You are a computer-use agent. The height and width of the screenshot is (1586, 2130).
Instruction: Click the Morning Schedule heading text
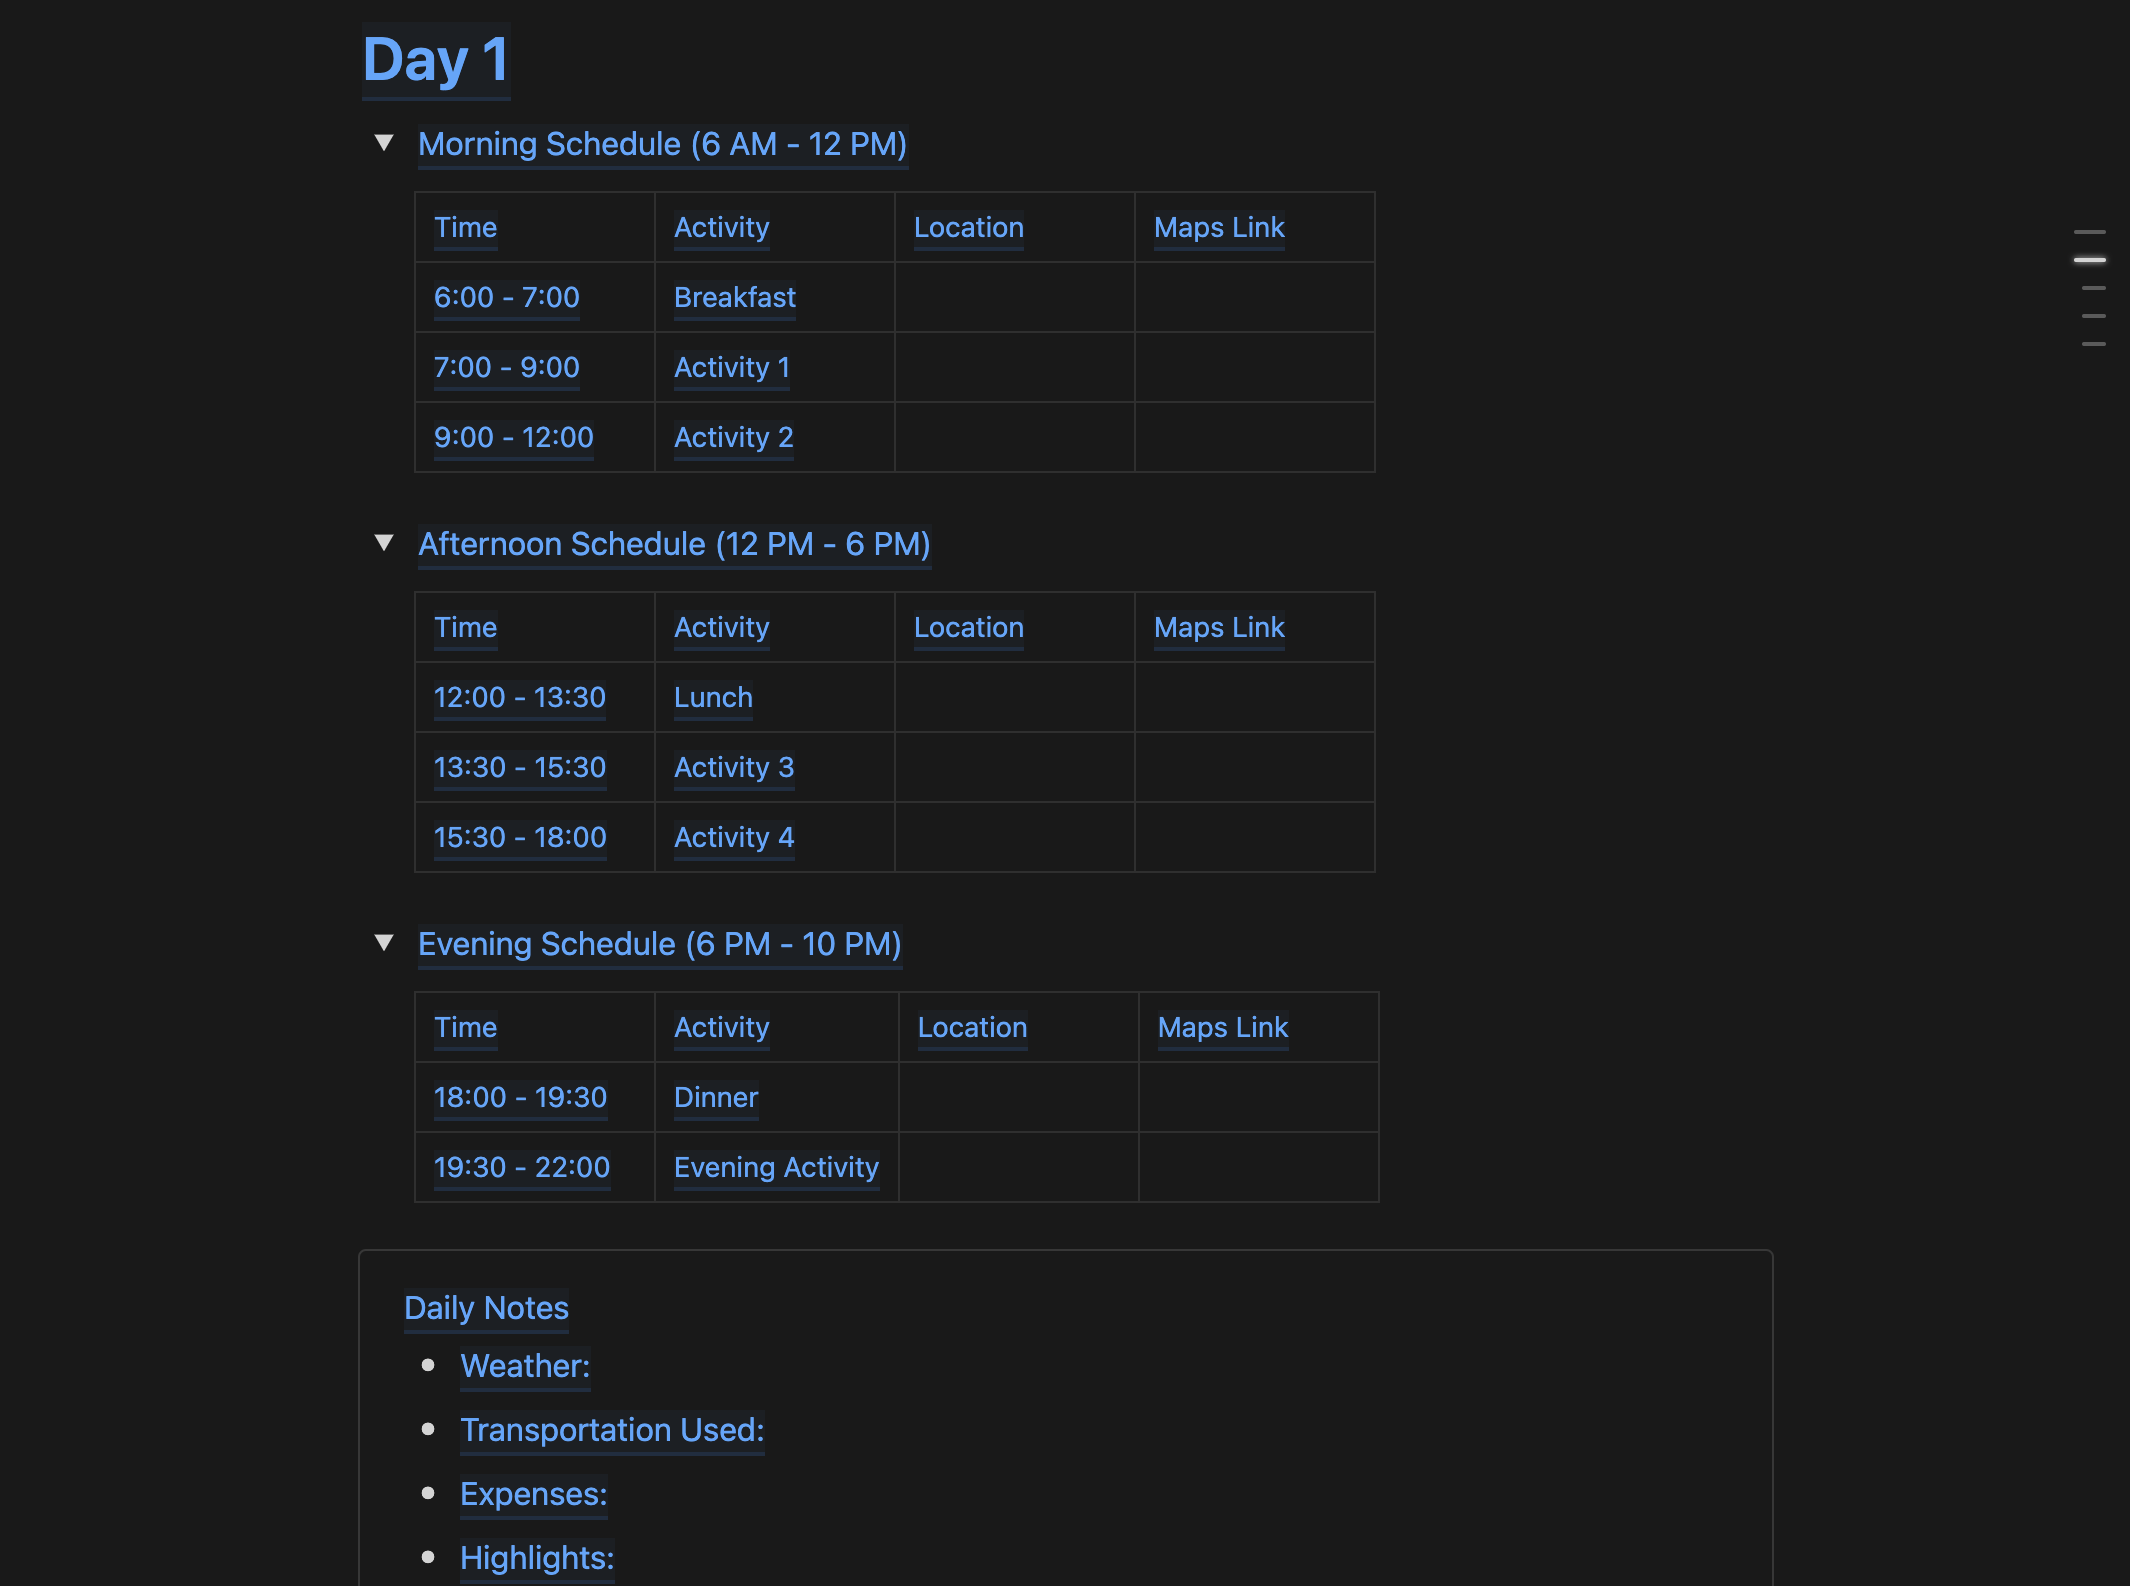(662, 144)
